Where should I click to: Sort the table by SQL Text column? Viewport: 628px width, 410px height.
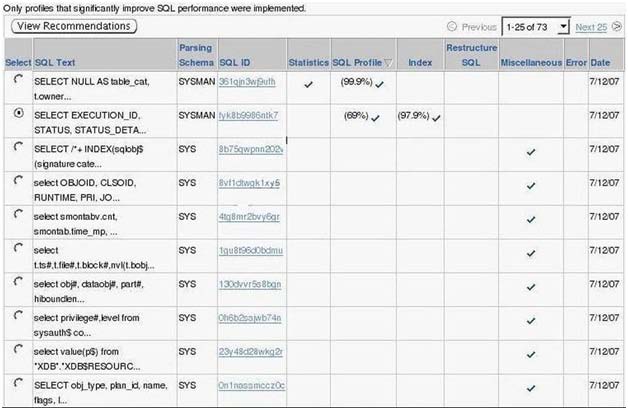(56, 62)
